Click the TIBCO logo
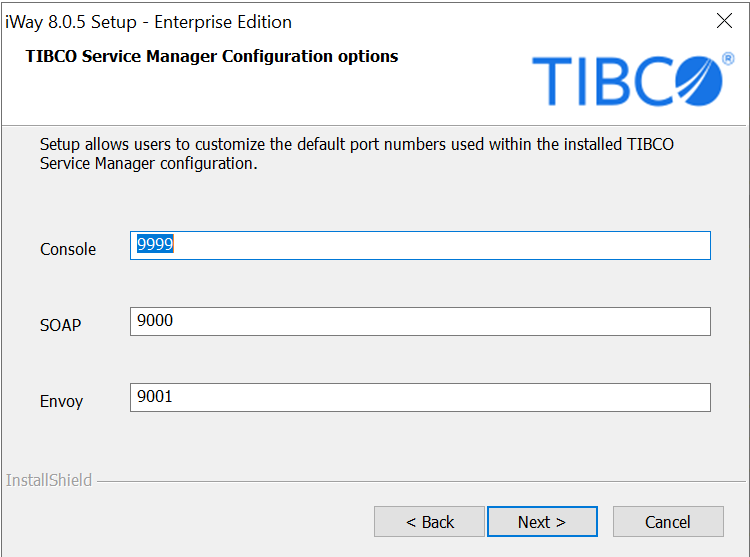Image resolution: width=750 pixels, height=557 pixels. [633, 80]
